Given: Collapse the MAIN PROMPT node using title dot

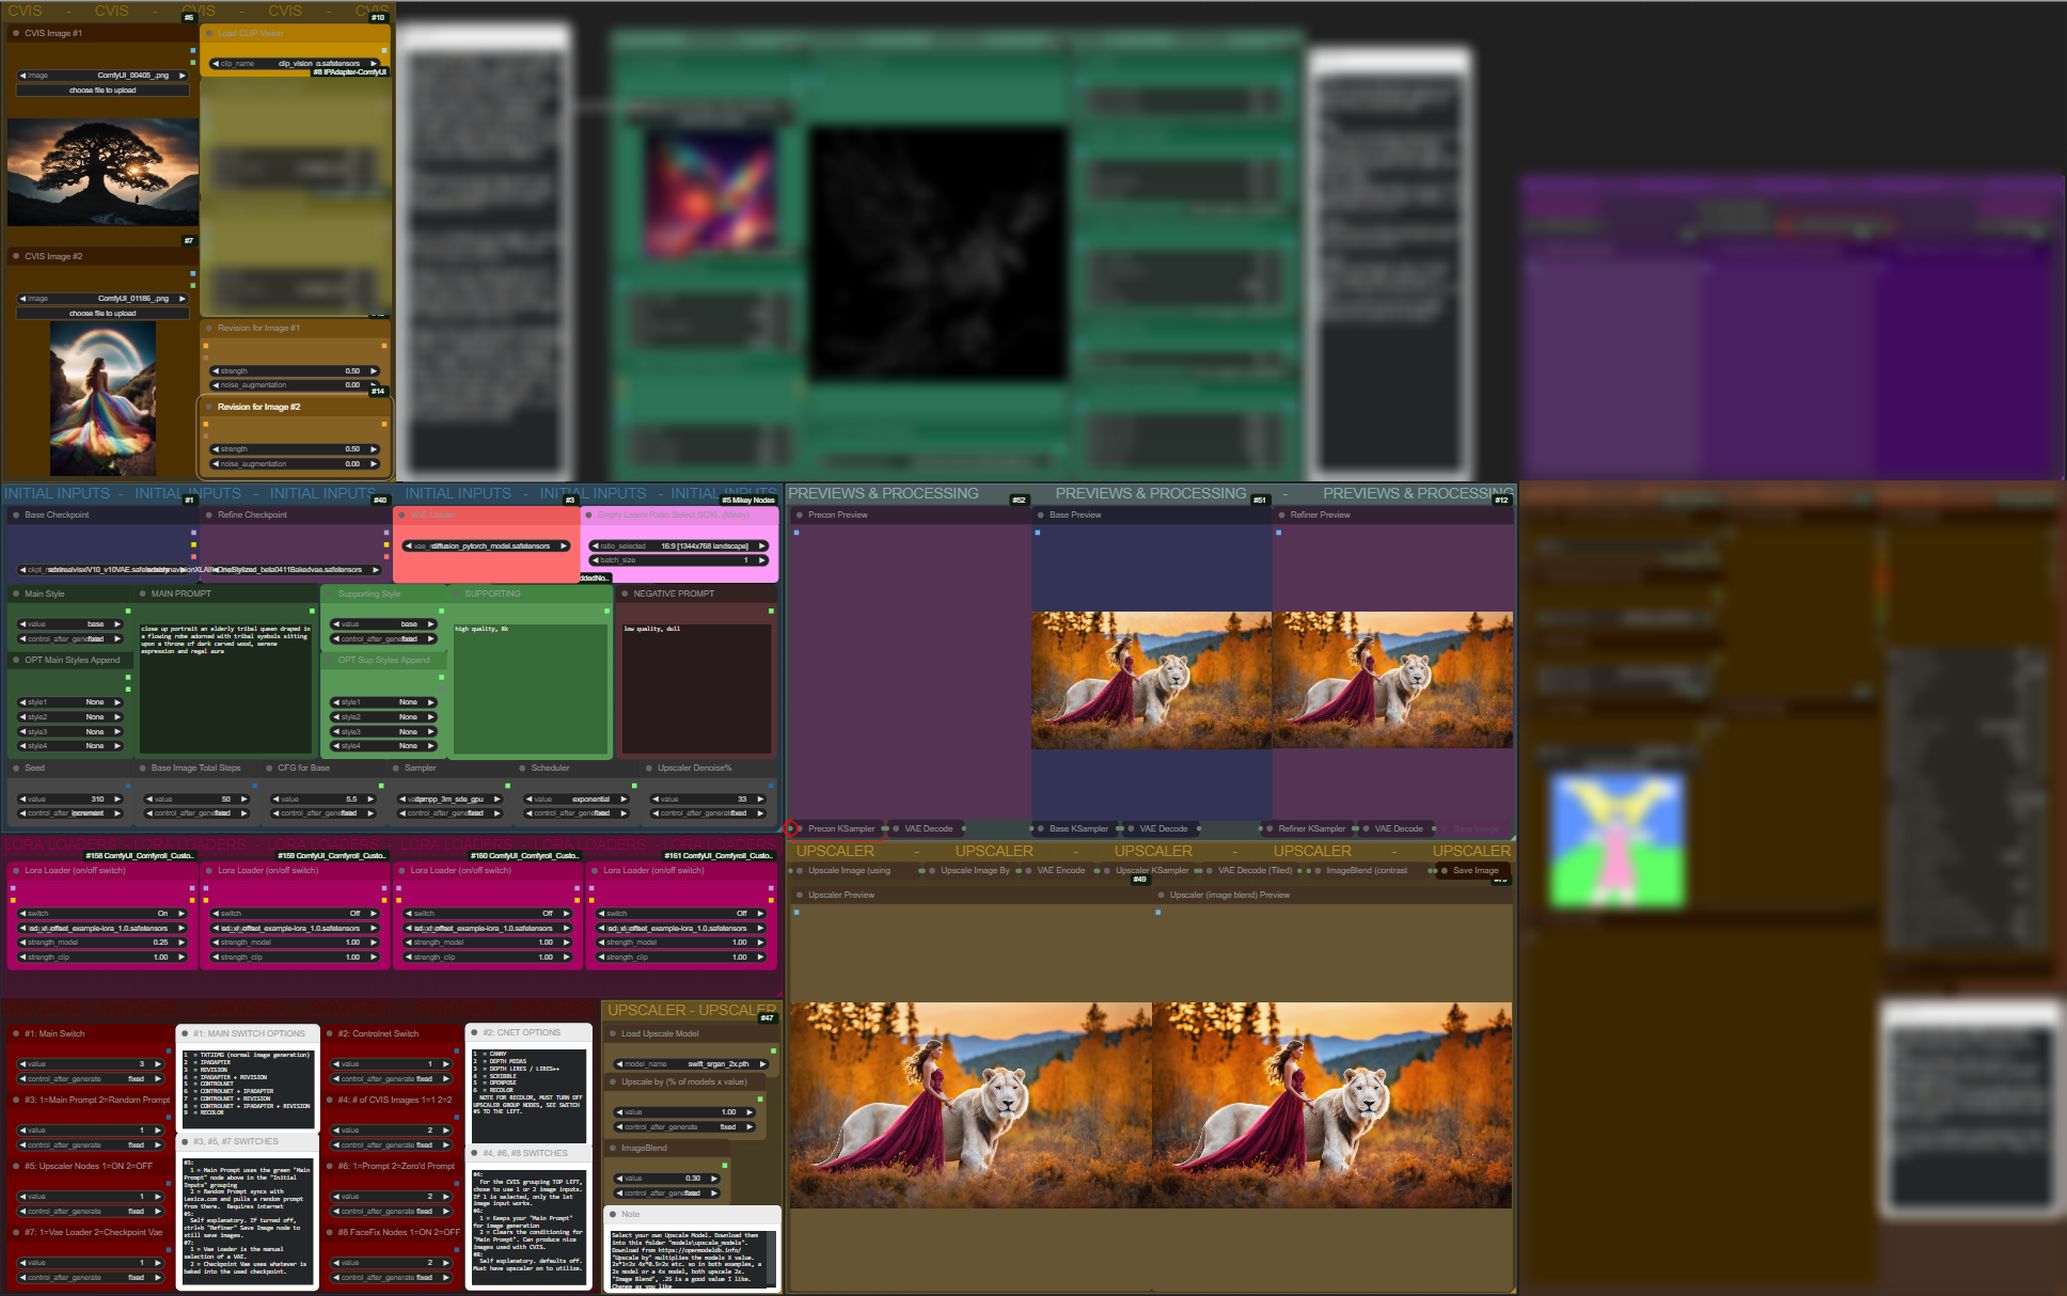Looking at the screenshot, I should pyautogui.click(x=143, y=594).
